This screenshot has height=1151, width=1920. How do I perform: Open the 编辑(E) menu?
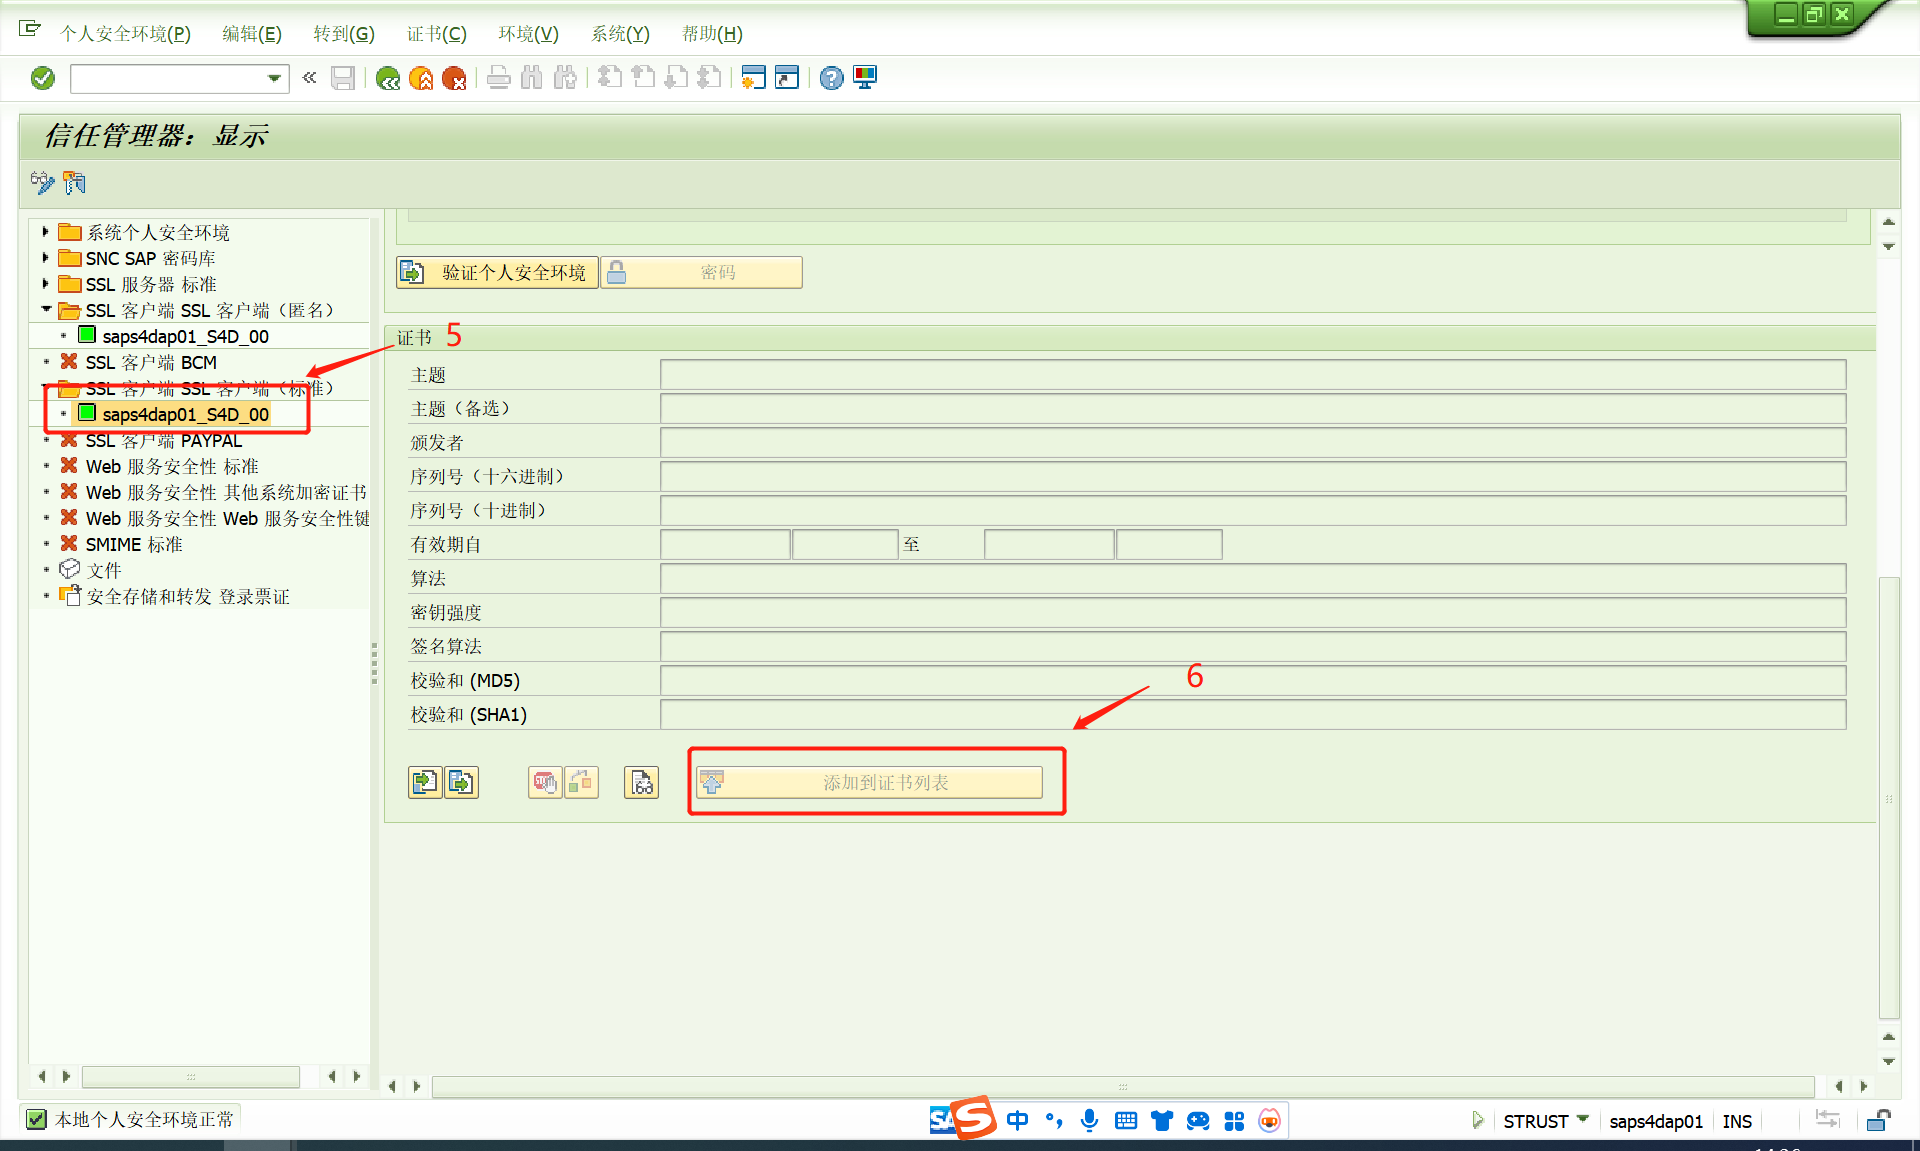(252, 34)
